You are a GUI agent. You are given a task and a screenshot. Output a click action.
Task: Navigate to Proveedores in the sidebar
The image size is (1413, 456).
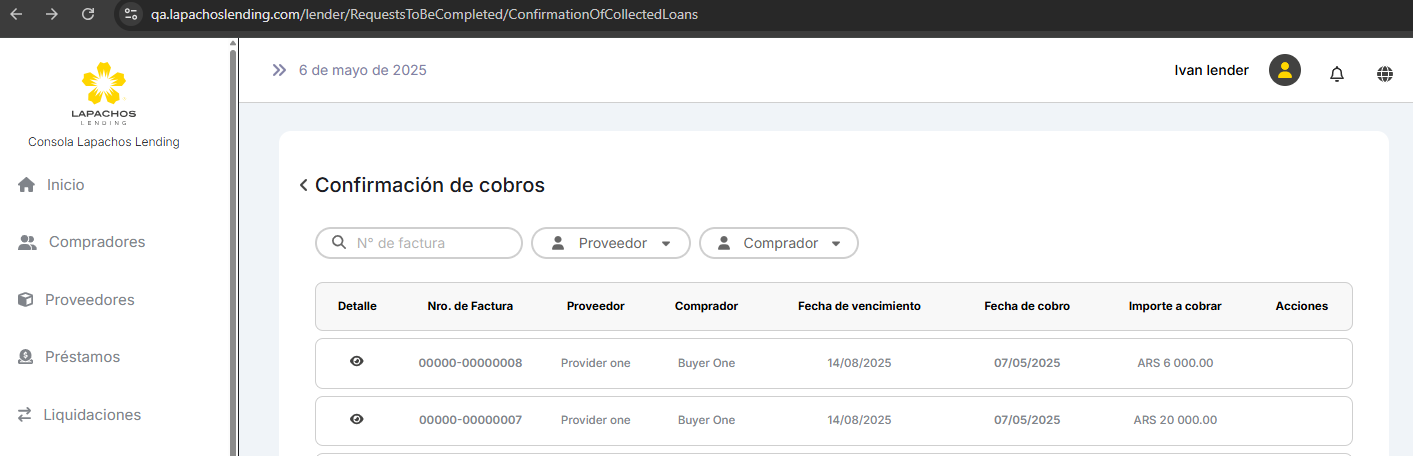(x=89, y=300)
